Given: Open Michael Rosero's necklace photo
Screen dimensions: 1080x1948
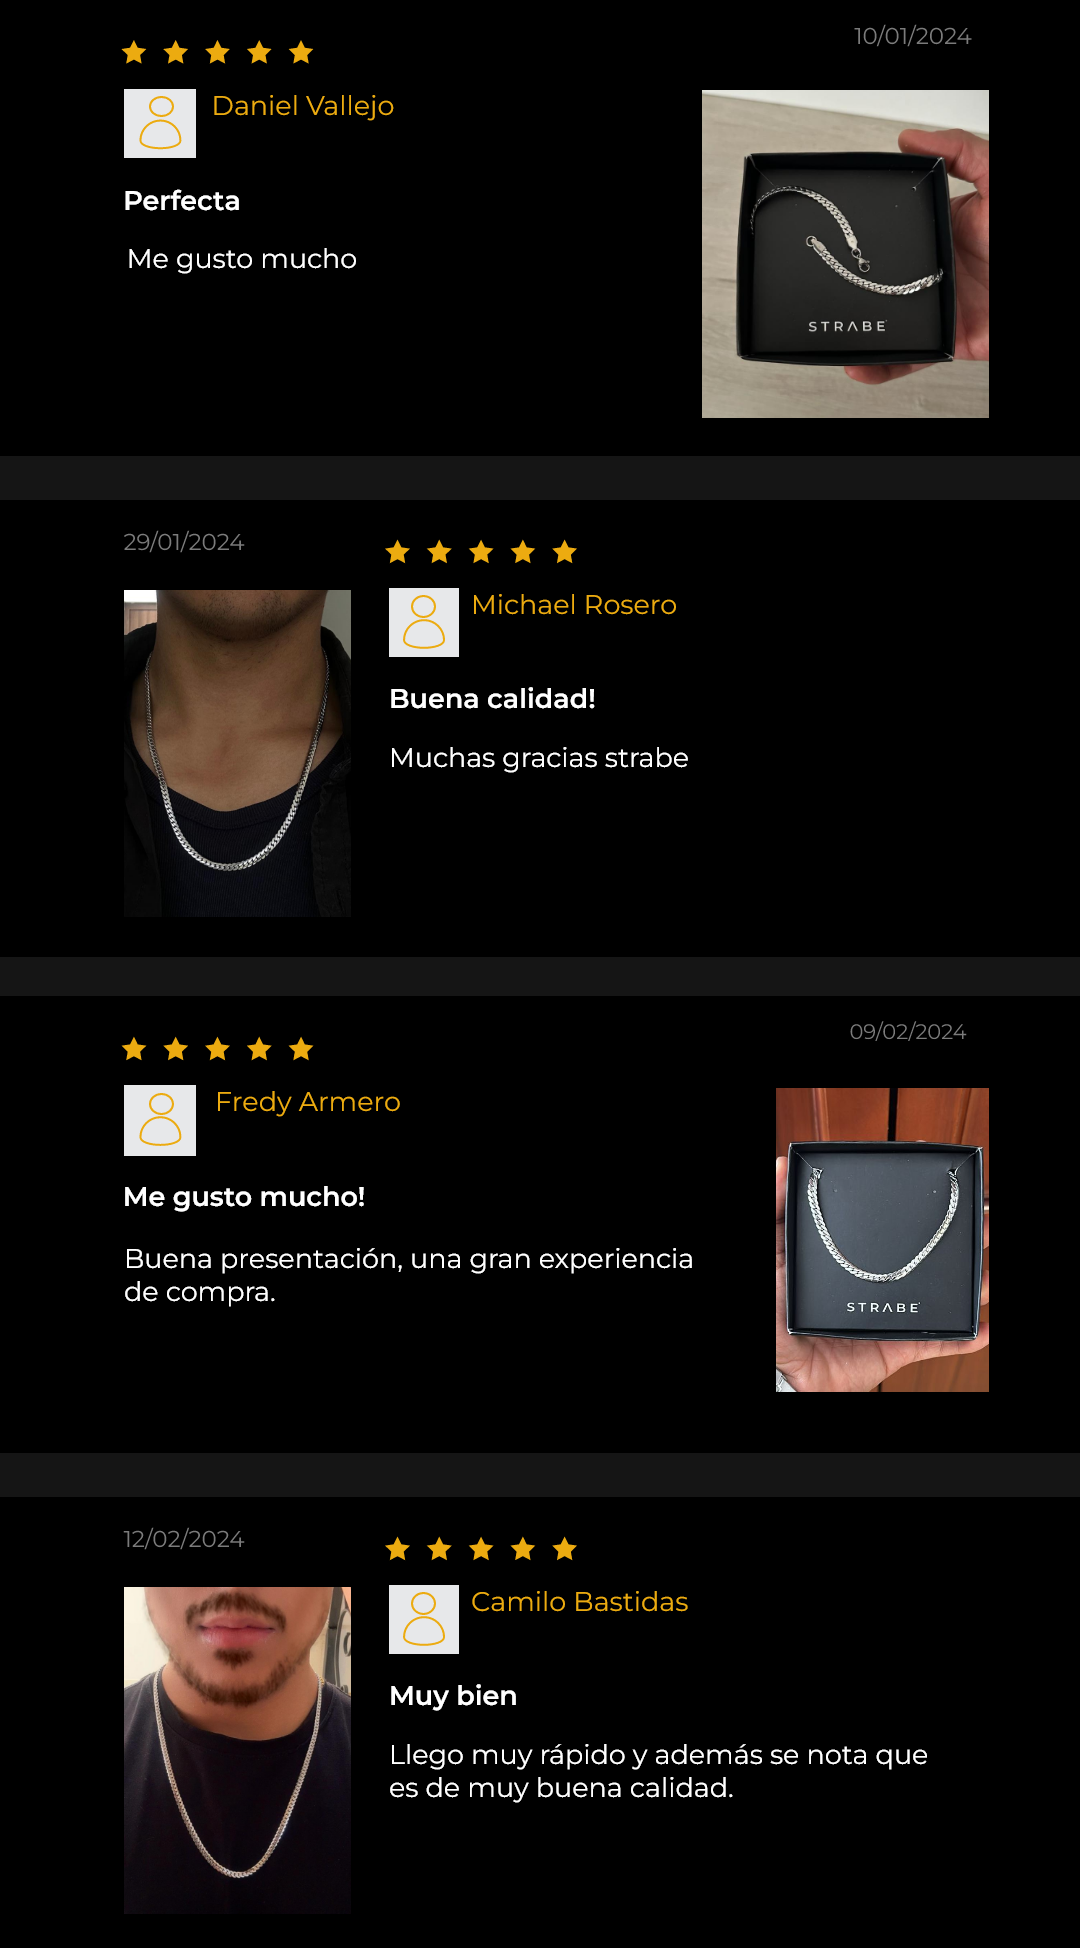Looking at the screenshot, I should 237,753.
